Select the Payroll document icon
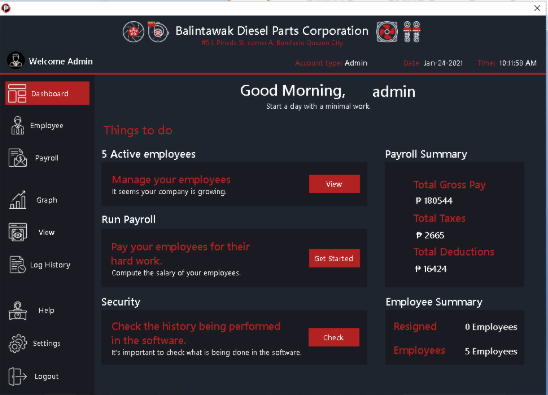 coord(17,158)
